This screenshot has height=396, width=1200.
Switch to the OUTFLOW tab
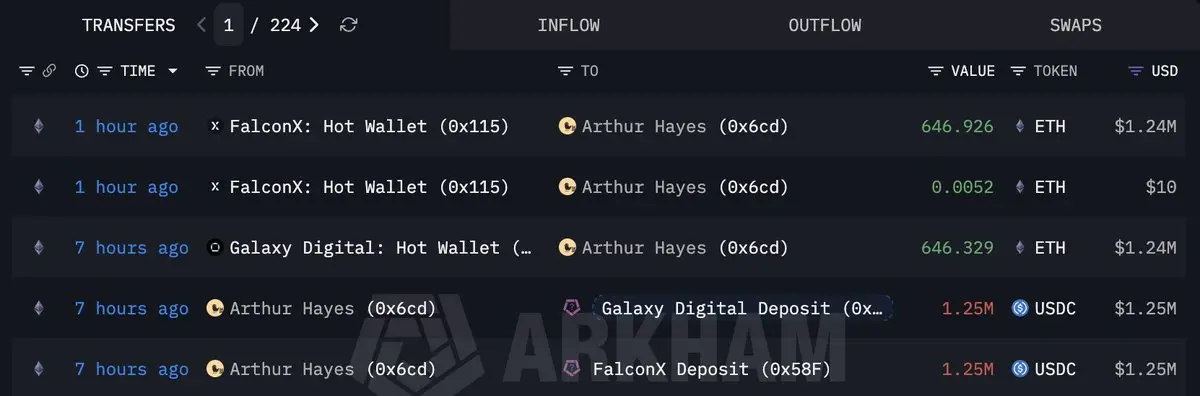(x=824, y=25)
